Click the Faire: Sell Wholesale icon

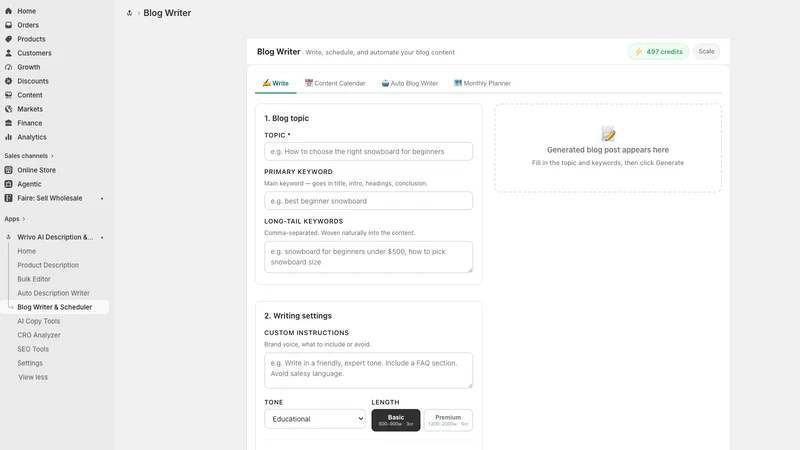[x=8, y=198]
